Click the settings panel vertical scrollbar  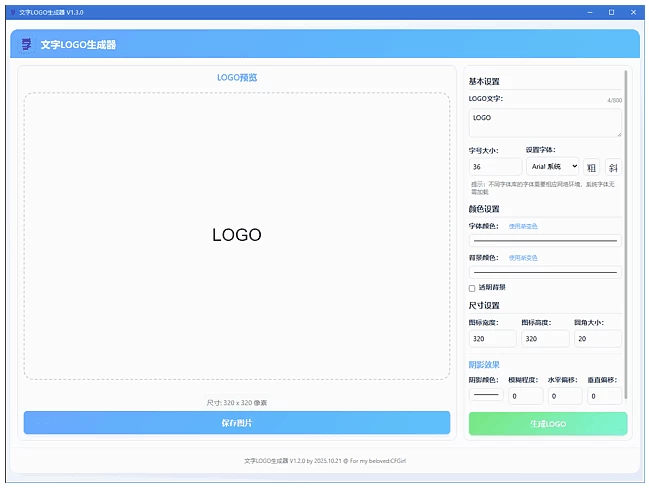click(x=626, y=200)
